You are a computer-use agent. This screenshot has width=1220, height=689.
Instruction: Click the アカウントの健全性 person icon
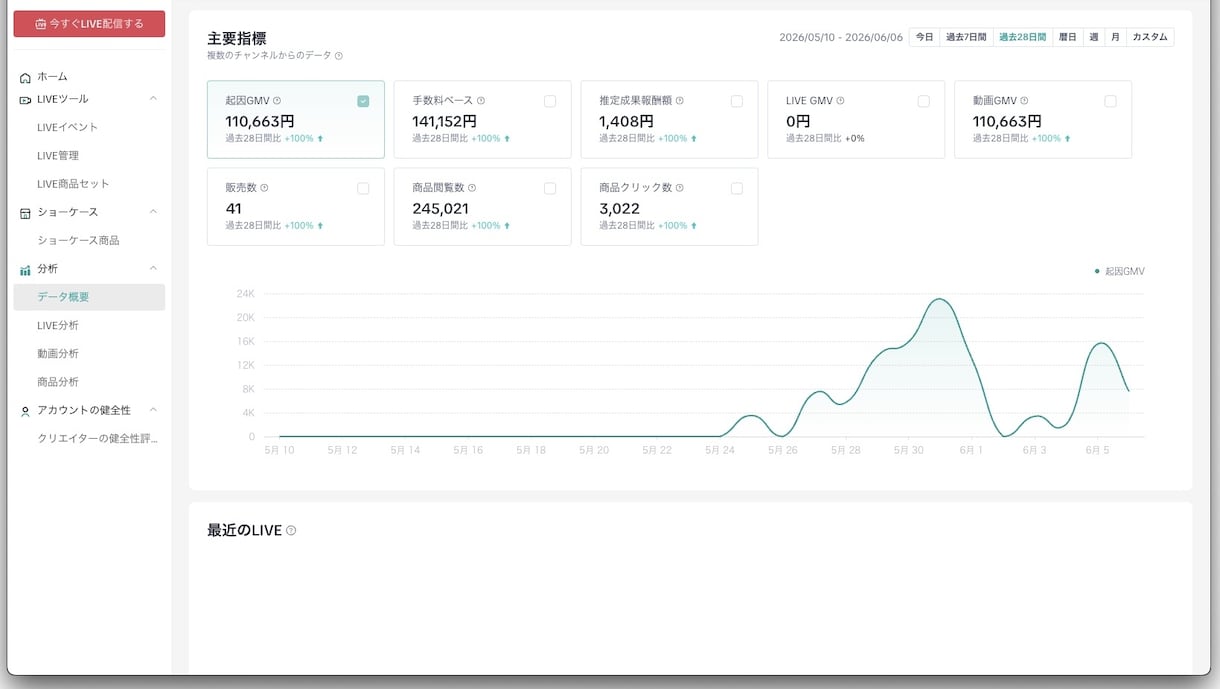click(25, 411)
